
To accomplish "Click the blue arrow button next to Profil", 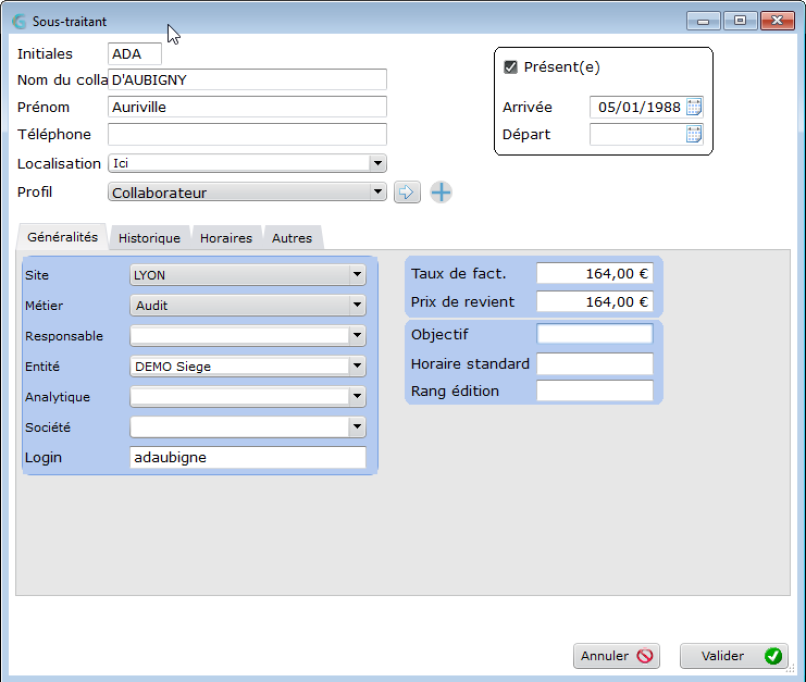I will (x=407, y=192).
